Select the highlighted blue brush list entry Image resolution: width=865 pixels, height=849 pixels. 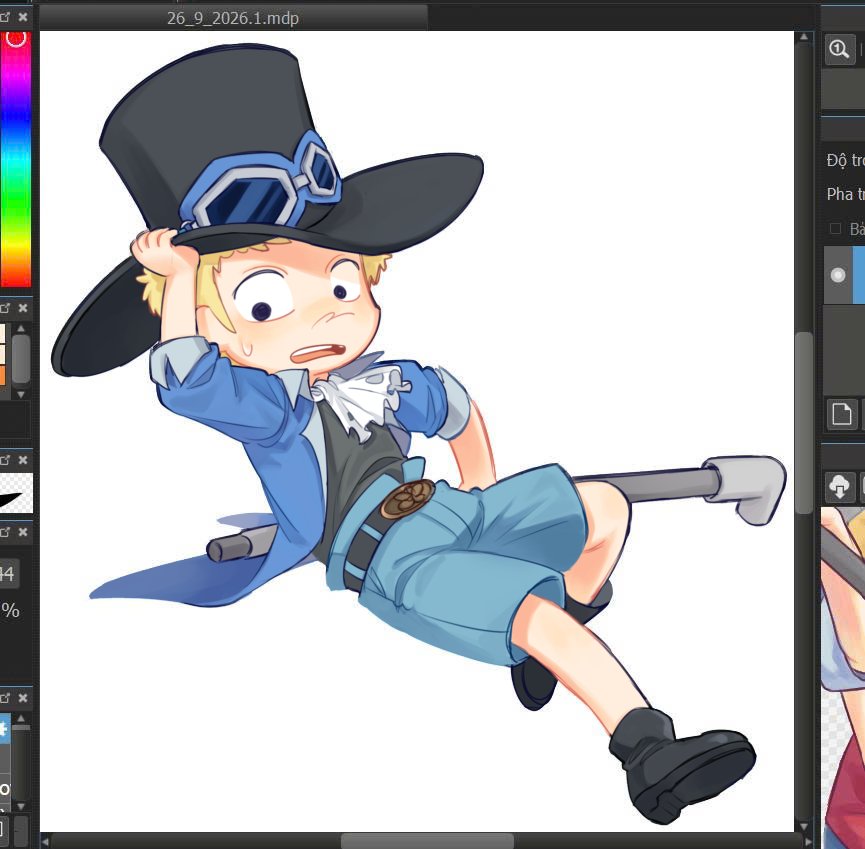pos(4,729)
